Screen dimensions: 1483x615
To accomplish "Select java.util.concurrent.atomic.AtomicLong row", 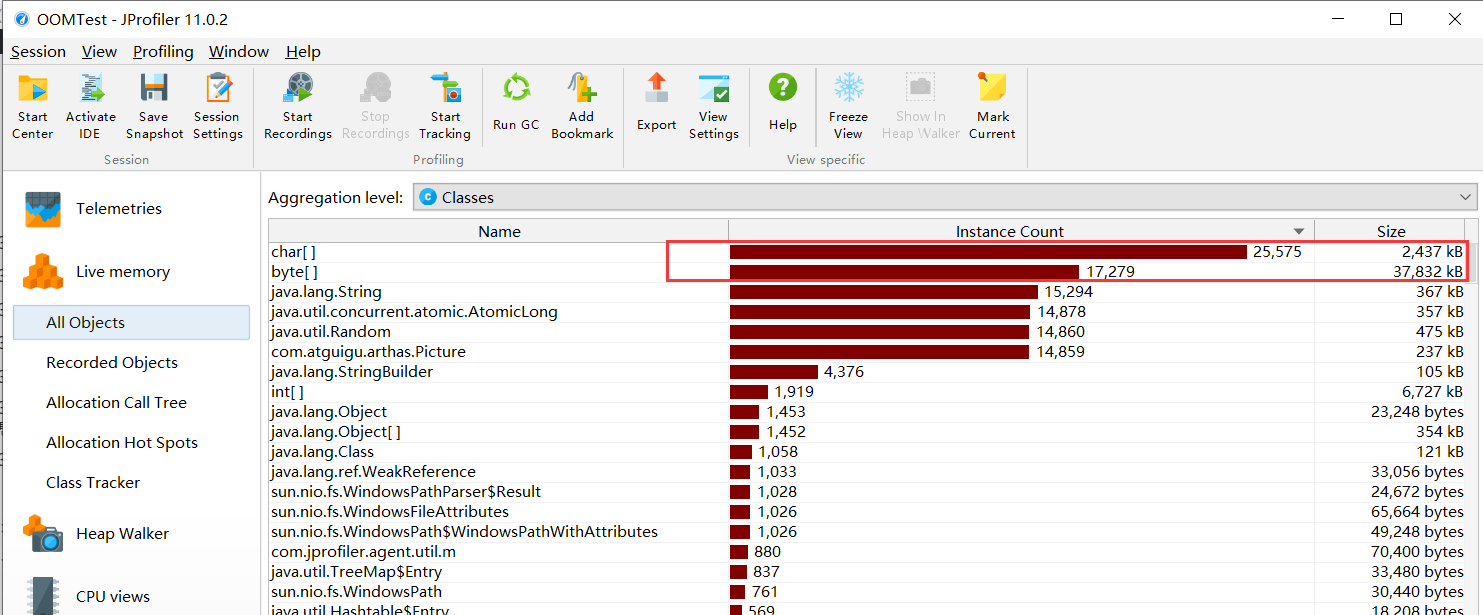I will [867, 312].
